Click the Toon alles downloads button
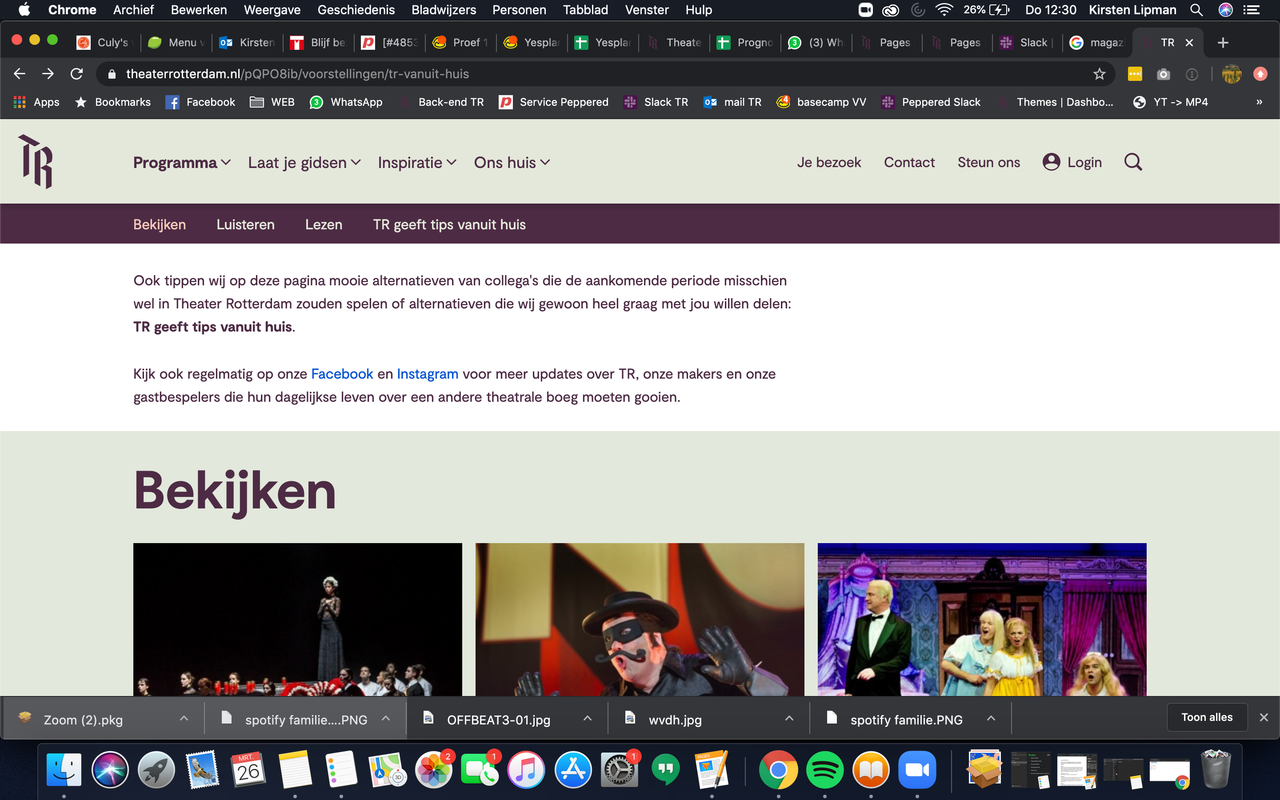The image size is (1280, 800). click(1206, 717)
